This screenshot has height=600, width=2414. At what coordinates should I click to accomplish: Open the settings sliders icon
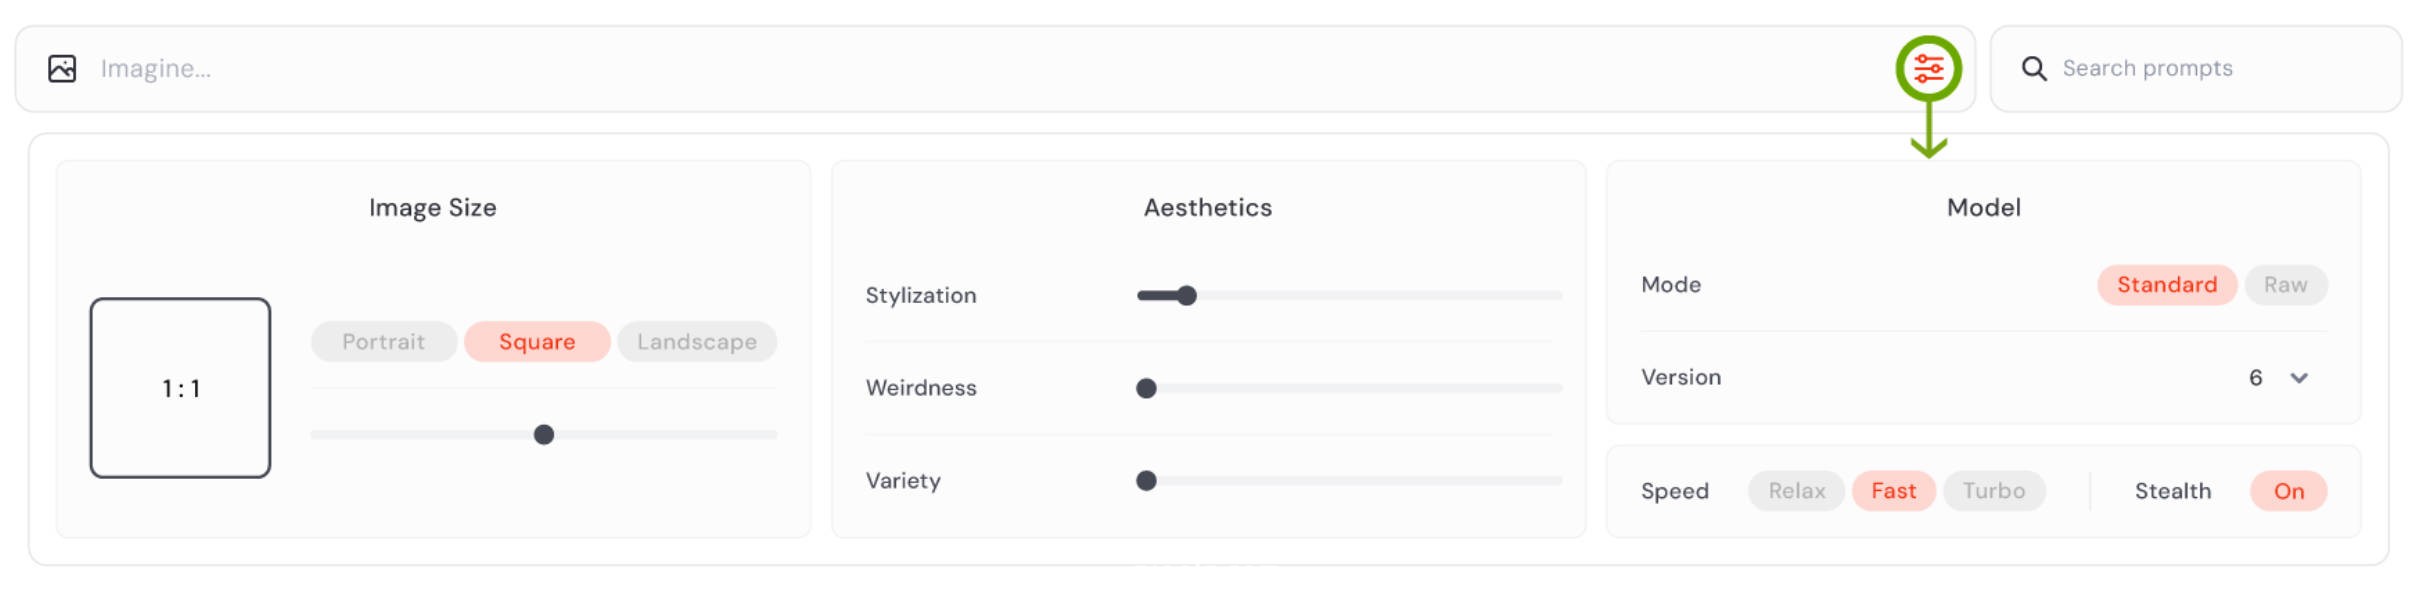tap(1928, 68)
